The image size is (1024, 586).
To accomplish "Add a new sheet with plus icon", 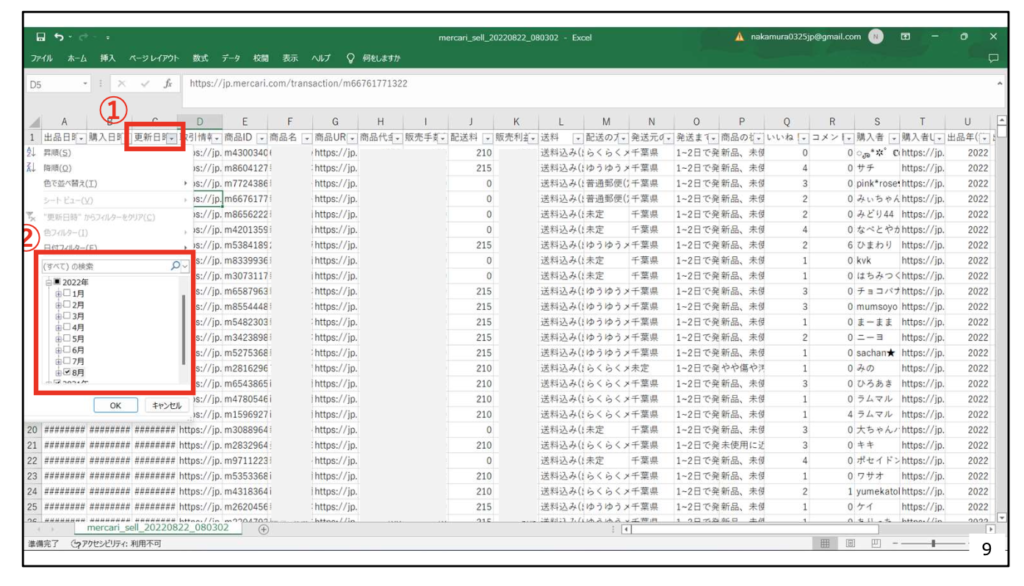I will pos(263,528).
